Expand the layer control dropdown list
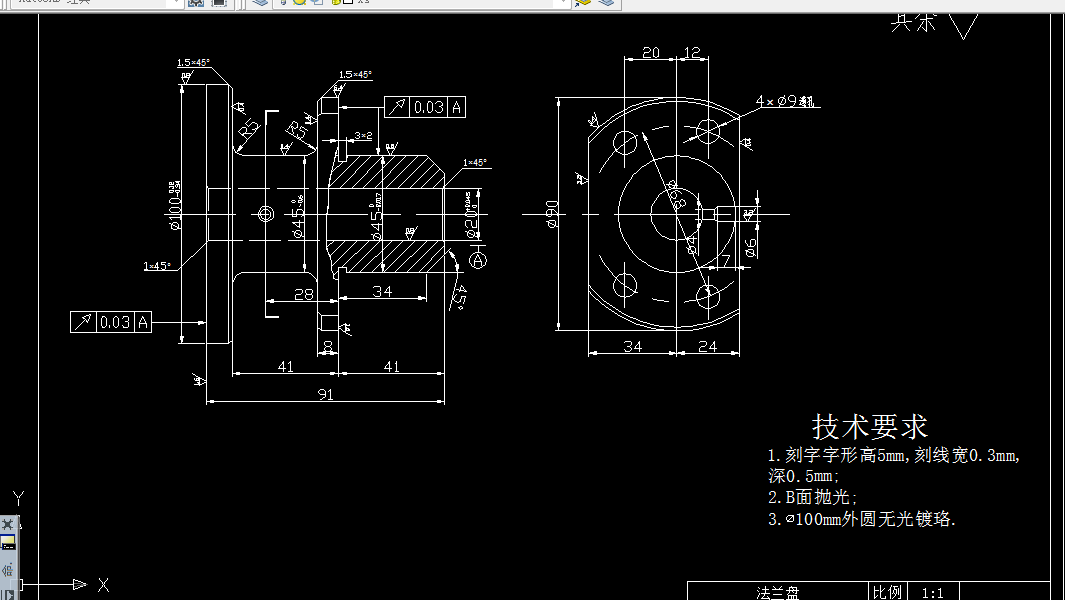The width and height of the screenshot is (1065, 600). 563,4
